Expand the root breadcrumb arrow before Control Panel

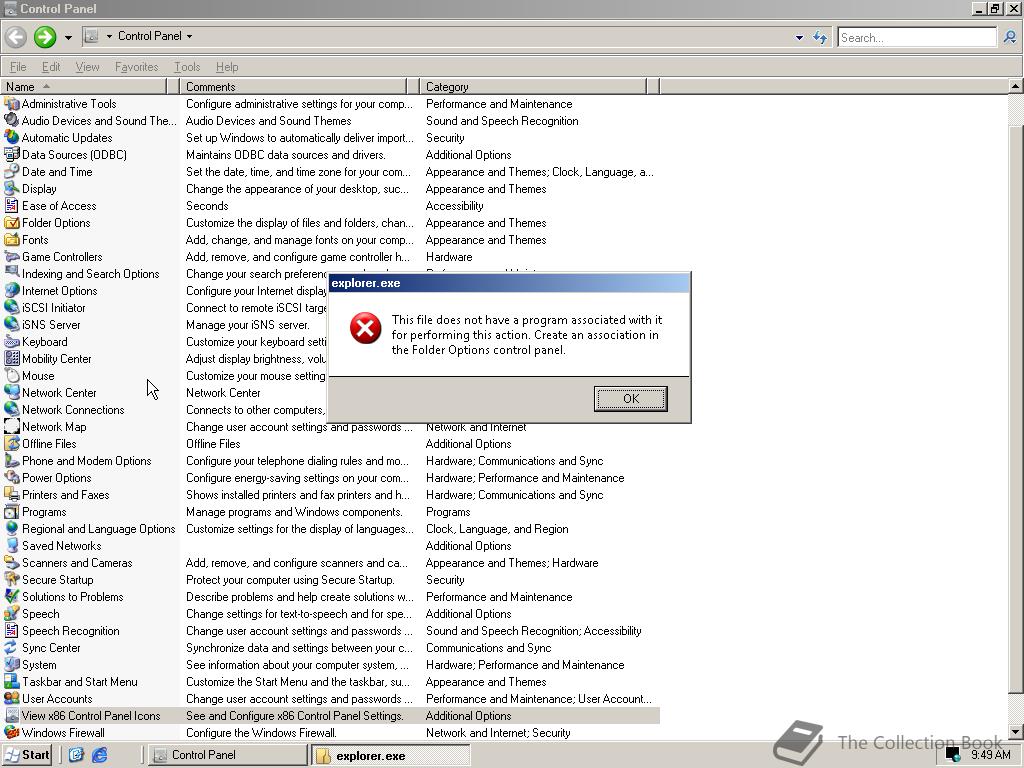[x=108, y=37]
